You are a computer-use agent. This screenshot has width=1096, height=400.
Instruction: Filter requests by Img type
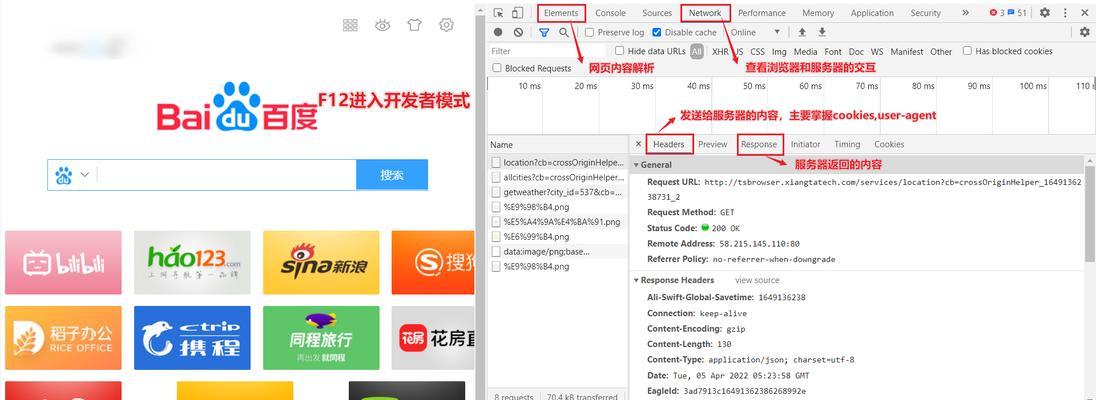779,52
